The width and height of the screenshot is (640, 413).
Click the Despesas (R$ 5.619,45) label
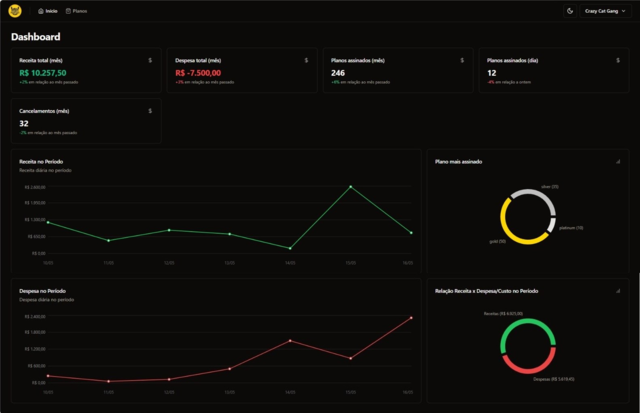pyautogui.click(x=553, y=379)
